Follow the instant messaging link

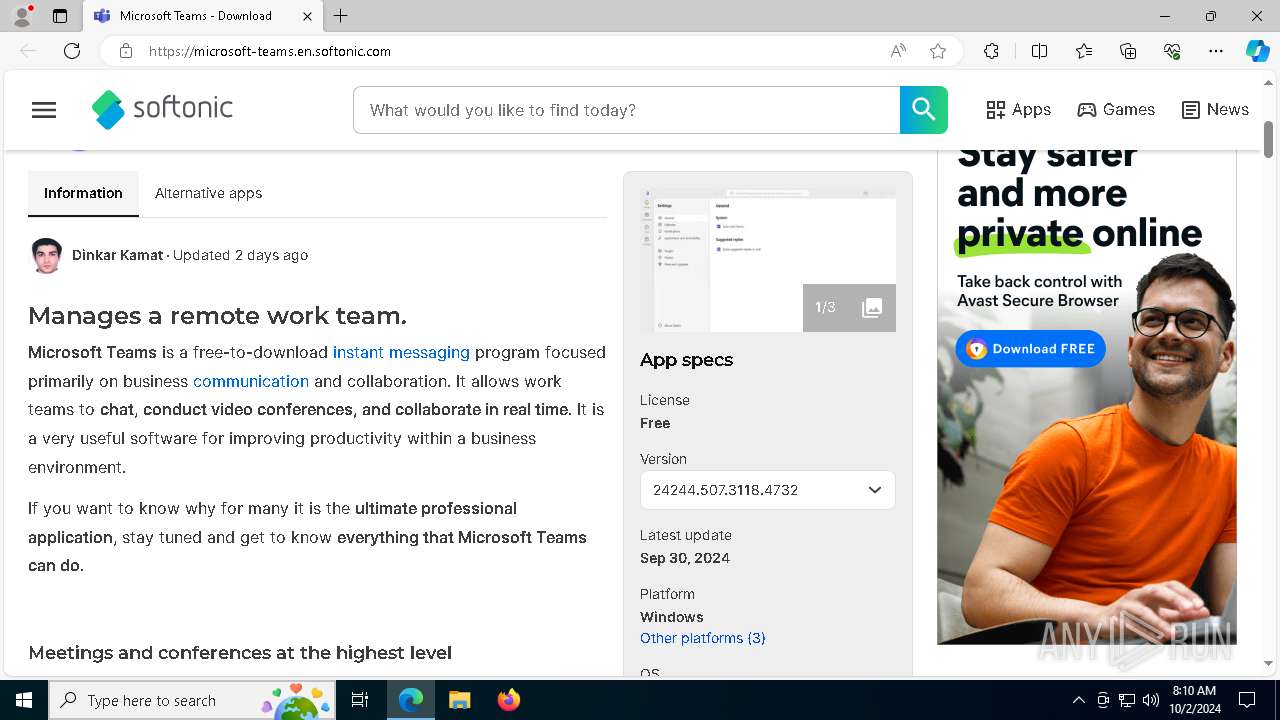[401, 352]
